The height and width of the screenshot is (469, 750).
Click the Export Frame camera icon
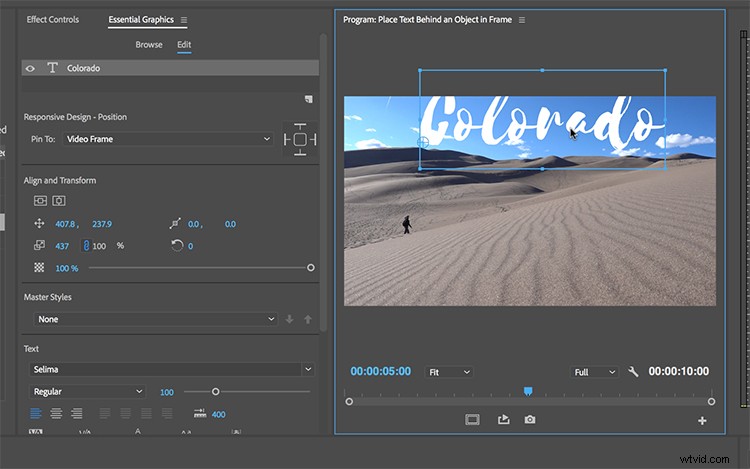(529, 419)
